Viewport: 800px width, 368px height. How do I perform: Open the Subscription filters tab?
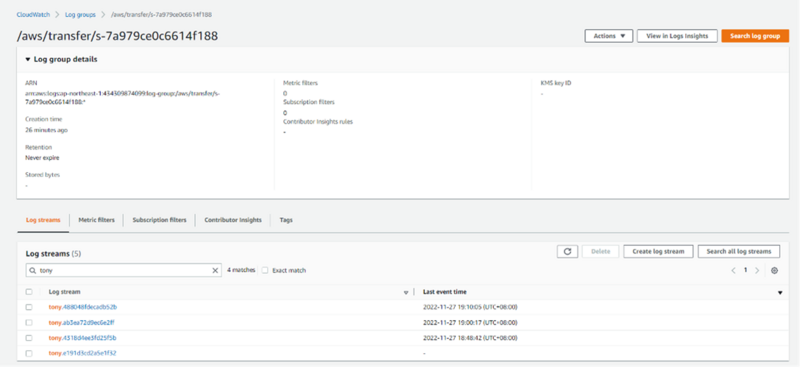pos(159,220)
